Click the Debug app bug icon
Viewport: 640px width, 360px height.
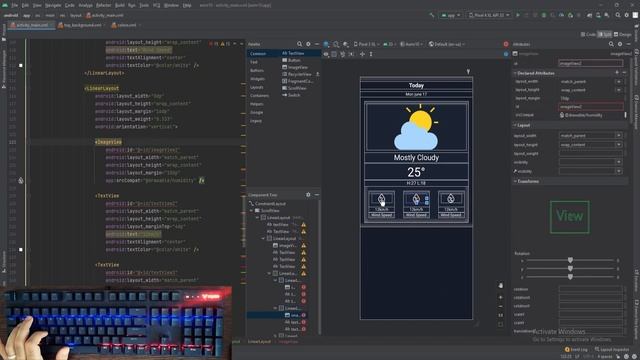[x=544, y=15]
